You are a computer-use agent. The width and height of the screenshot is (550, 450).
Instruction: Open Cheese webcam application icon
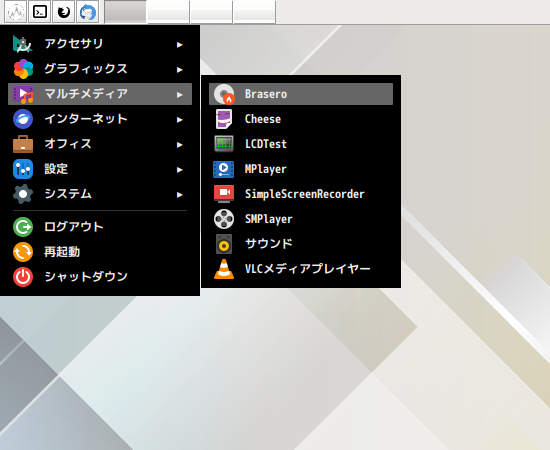[224, 119]
